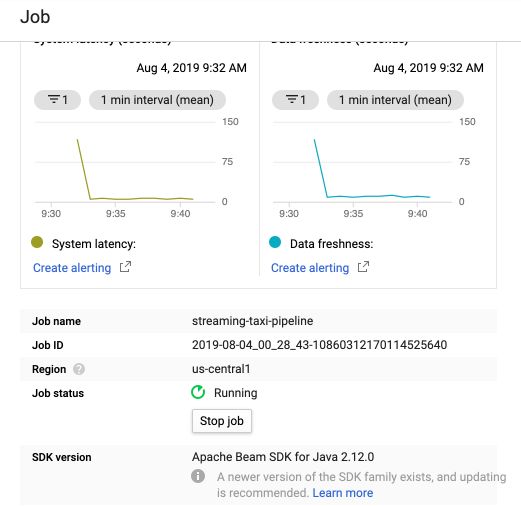The width and height of the screenshot is (521, 506).
Task: Open the Create alerting link for System latency
Action: click(72, 268)
